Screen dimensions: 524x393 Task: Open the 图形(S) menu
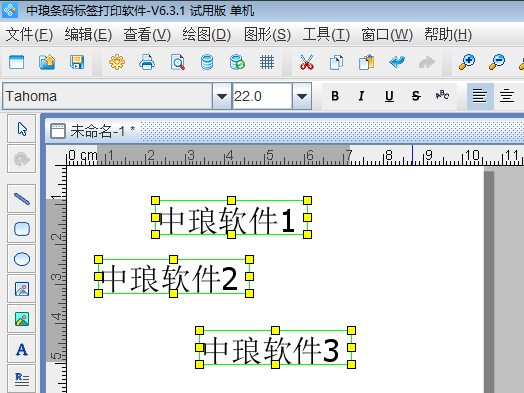coord(267,35)
